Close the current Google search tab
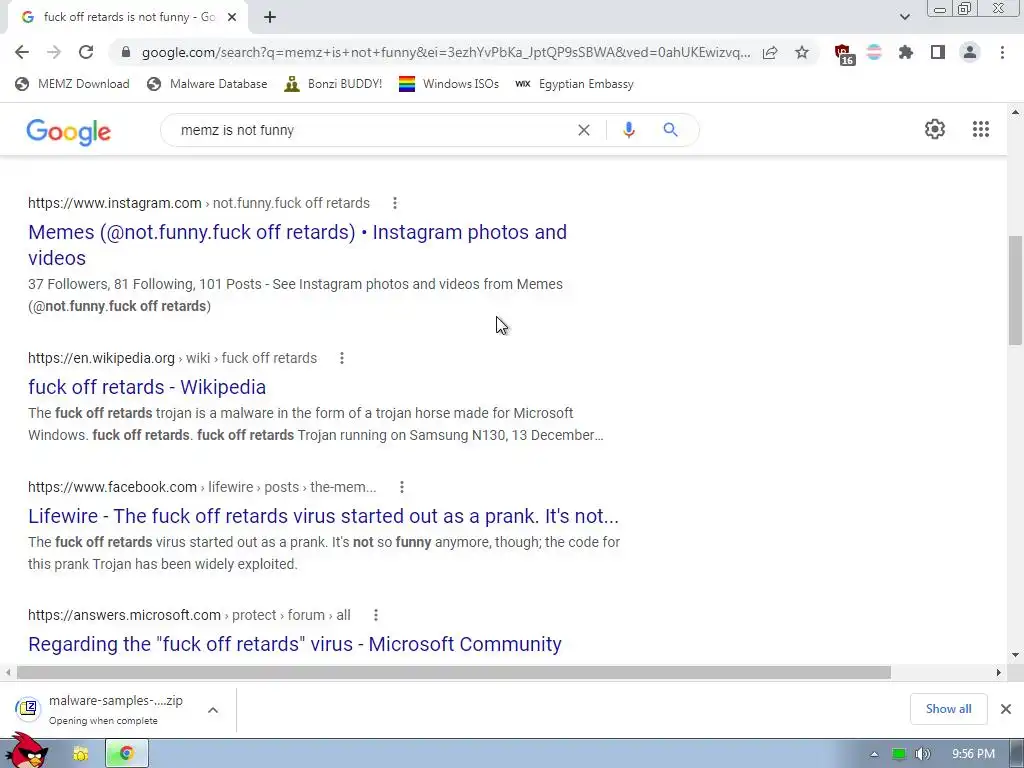This screenshot has height=768, width=1024. tap(232, 17)
